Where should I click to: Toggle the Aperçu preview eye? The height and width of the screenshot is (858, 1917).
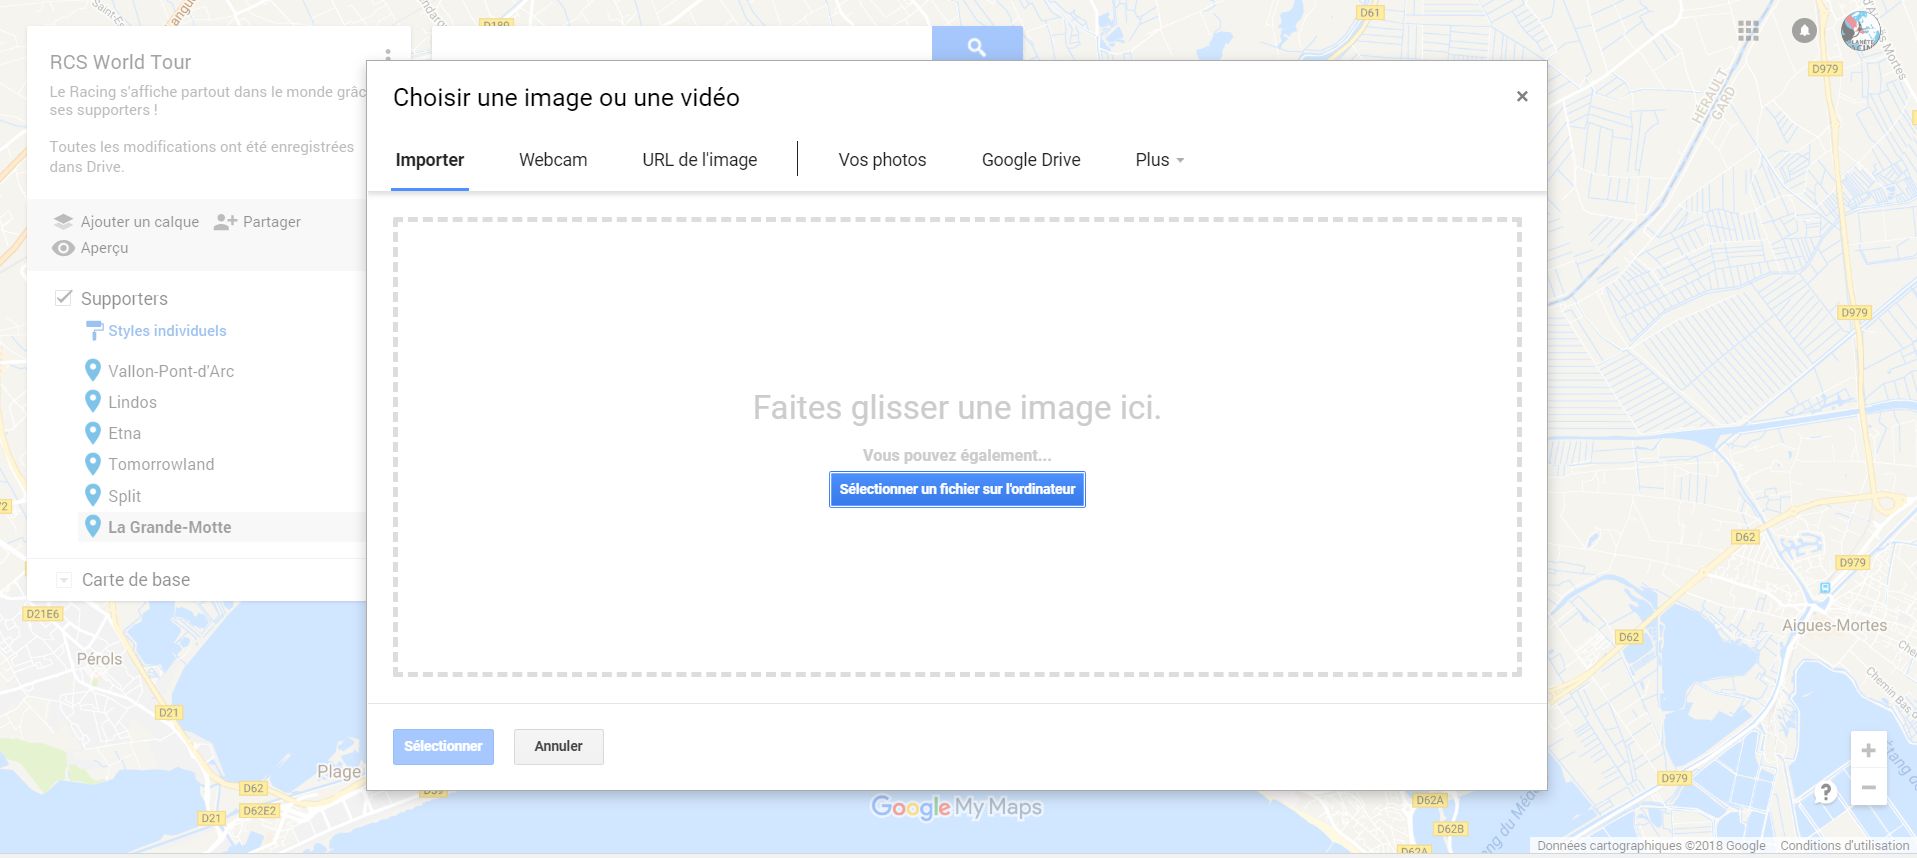point(64,248)
